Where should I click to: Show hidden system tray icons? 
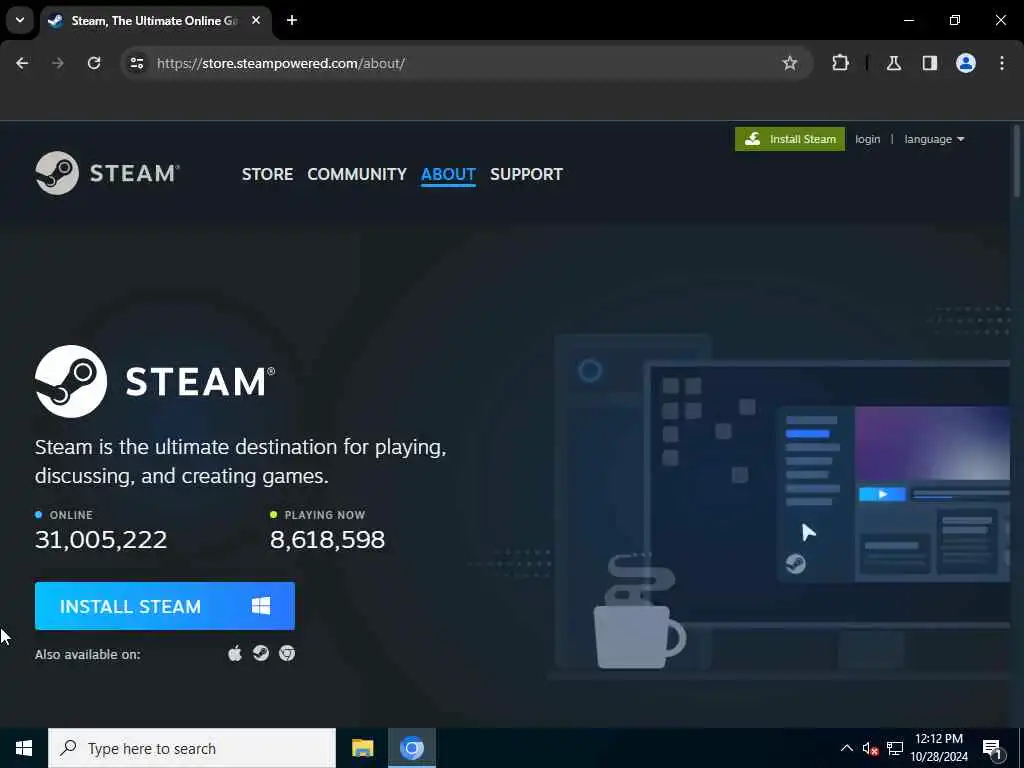pyautogui.click(x=846, y=748)
